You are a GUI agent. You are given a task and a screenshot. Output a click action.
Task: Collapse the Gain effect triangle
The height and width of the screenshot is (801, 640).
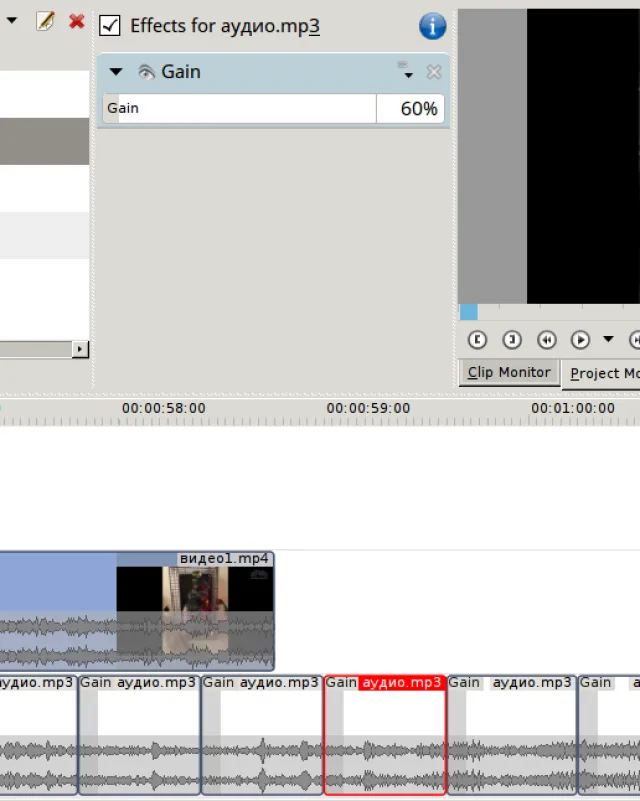[116, 72]
